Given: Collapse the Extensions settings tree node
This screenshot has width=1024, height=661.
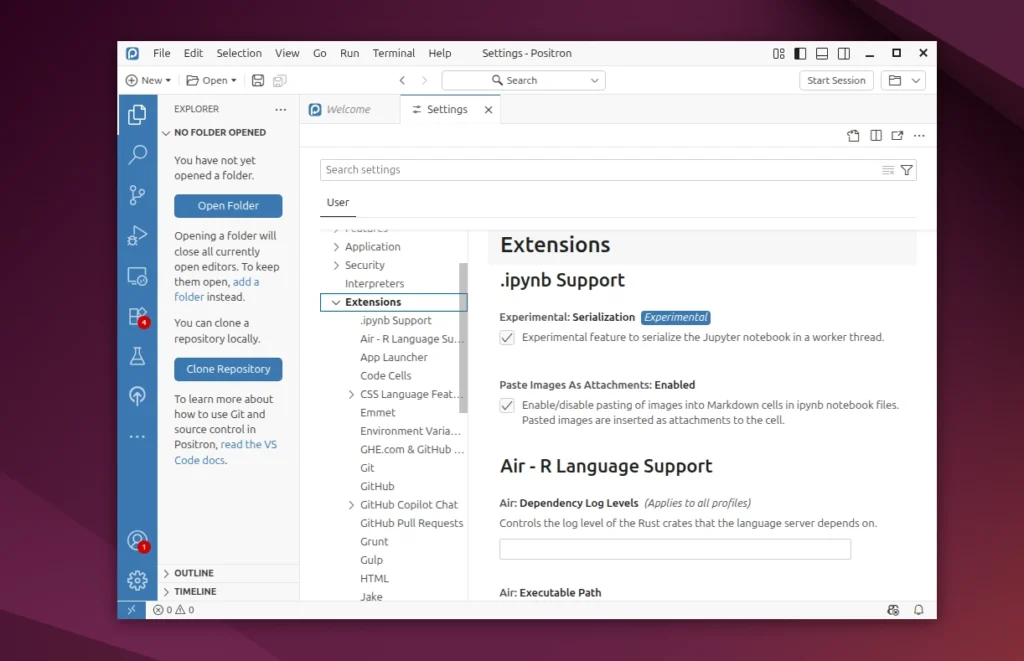Looking at the screenshot, I should click(336, 302).
